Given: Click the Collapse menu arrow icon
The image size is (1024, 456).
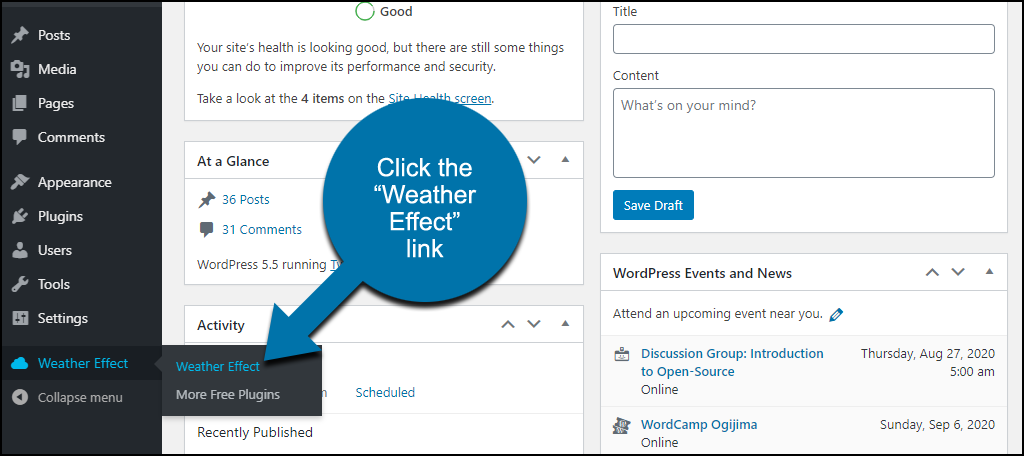Looking at the screenshot, I should (20, 397).
